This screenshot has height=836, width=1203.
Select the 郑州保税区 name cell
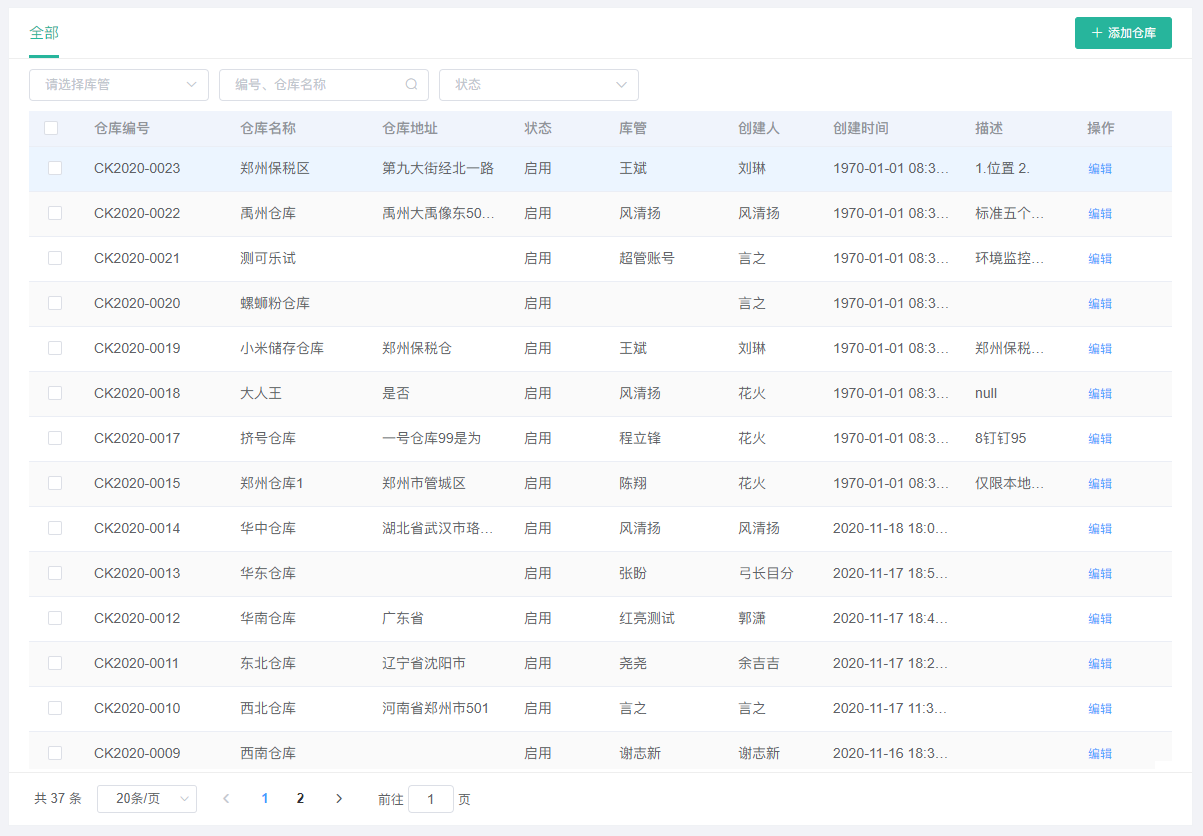click(x=275, y=168)
